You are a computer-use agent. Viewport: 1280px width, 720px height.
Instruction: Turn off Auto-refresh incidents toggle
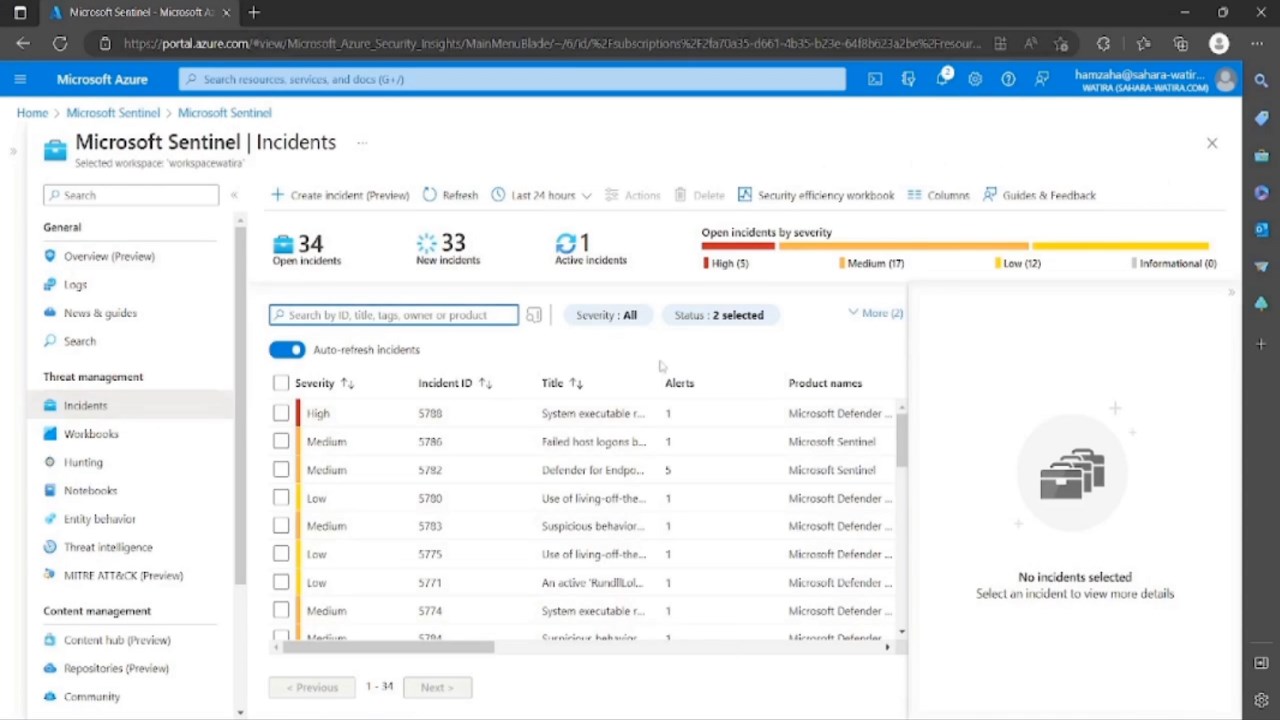pyautogui.click(x=287, y=350)
